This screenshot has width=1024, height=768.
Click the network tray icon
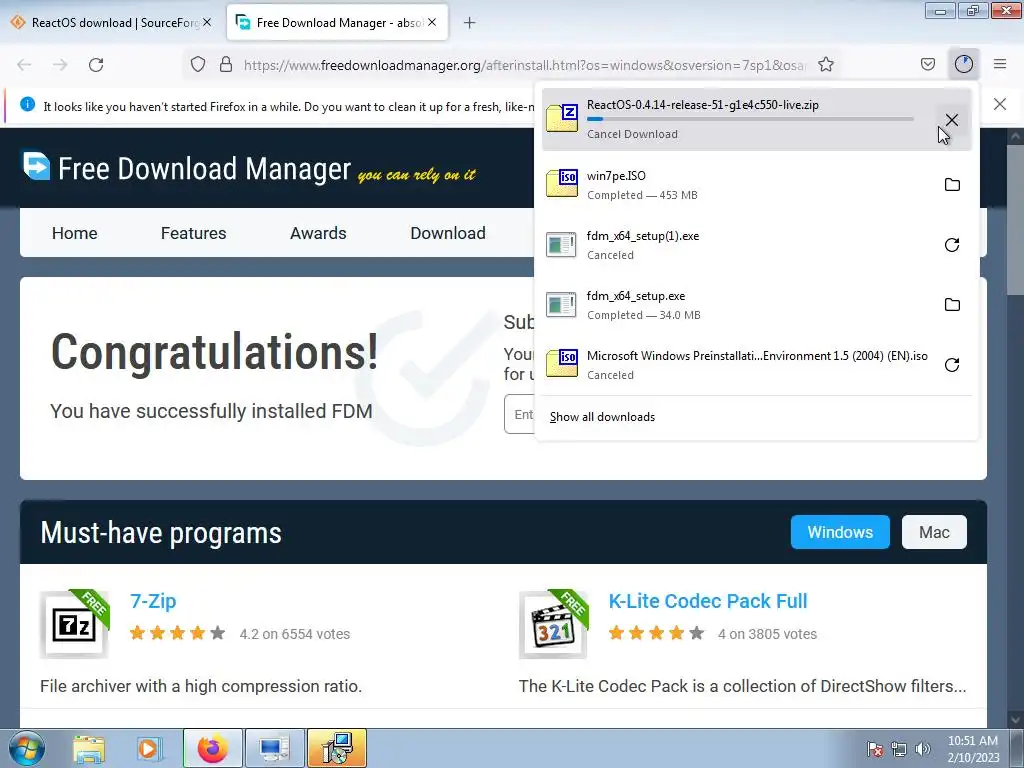[899, 749]
